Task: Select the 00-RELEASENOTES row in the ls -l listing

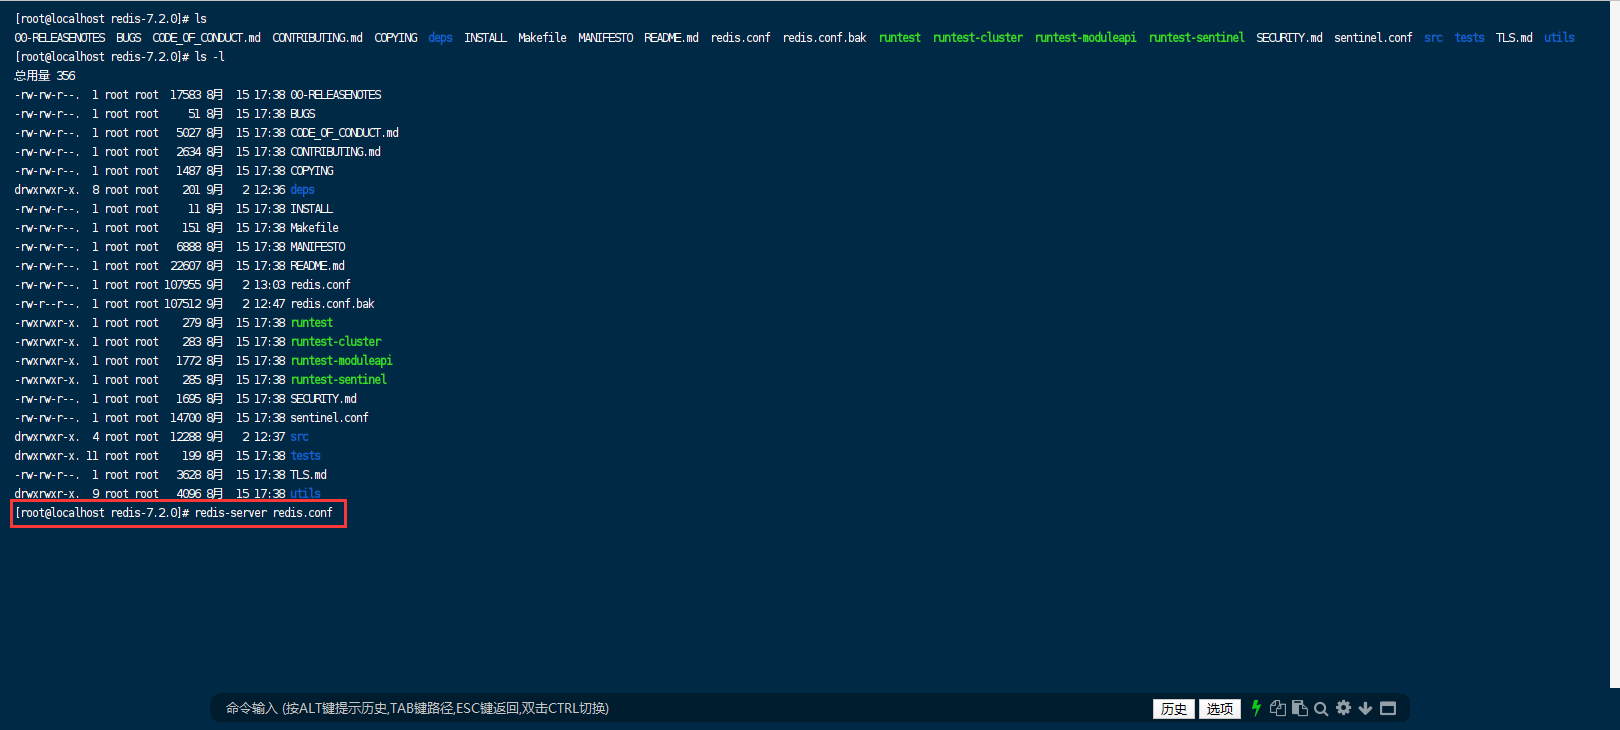Action: click(198, 95)
